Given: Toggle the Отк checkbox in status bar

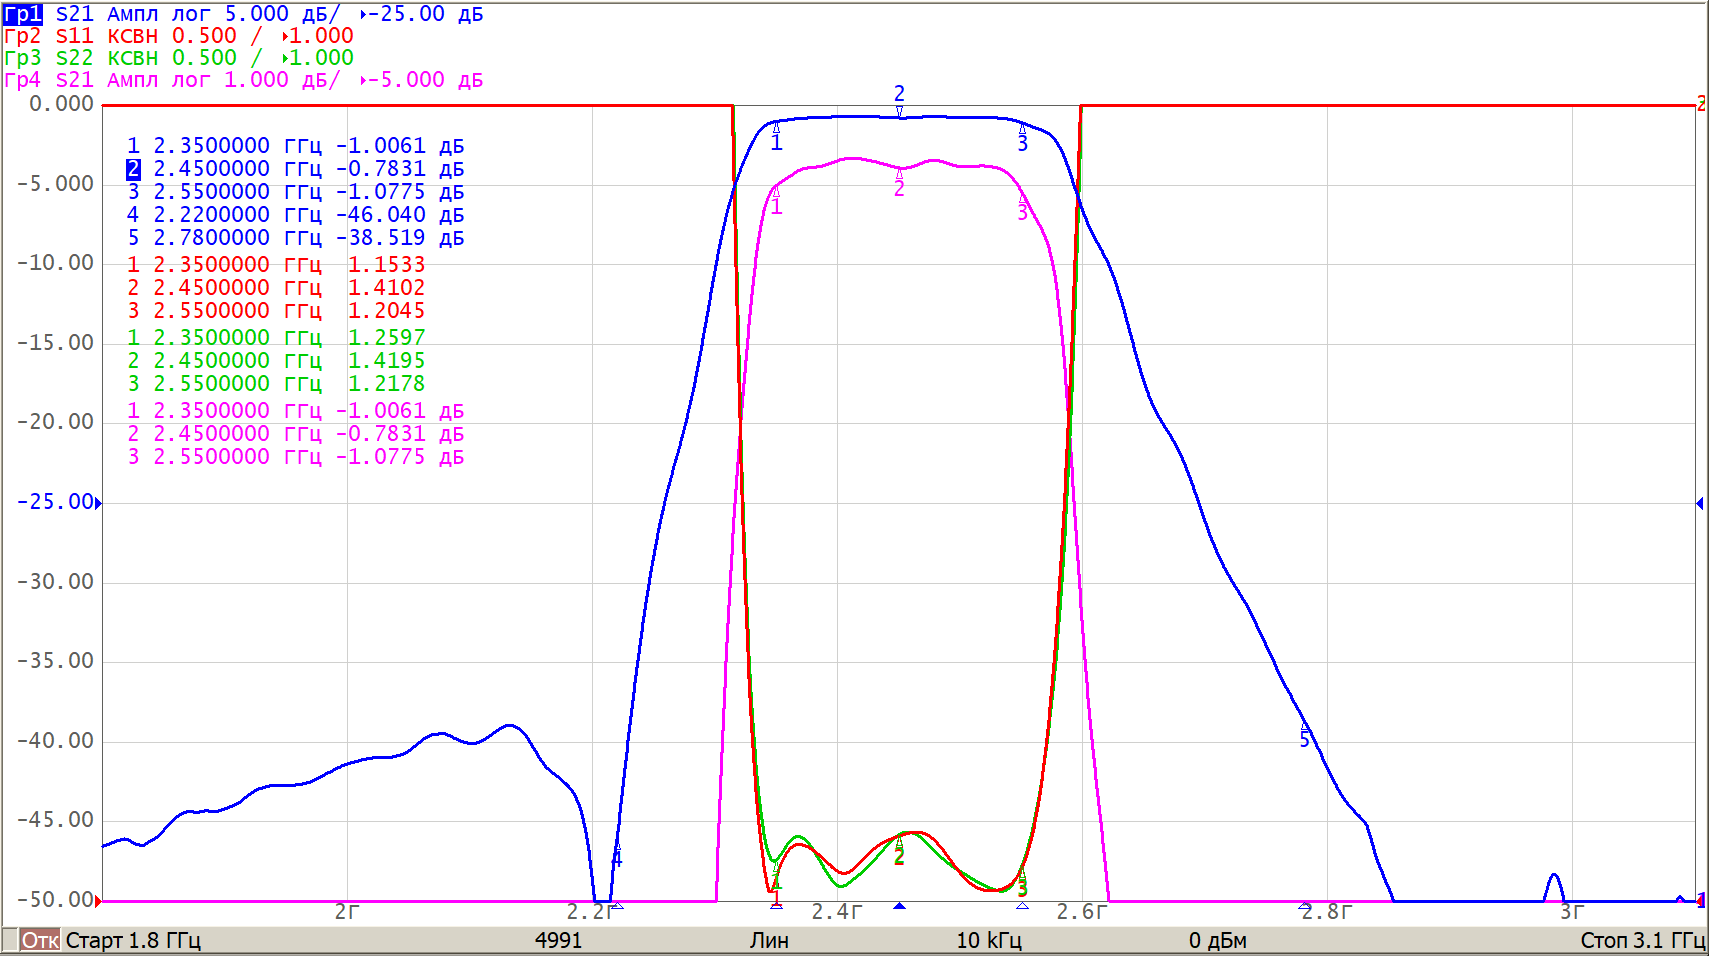Looking at the screenshot, I should coord(11,940).
